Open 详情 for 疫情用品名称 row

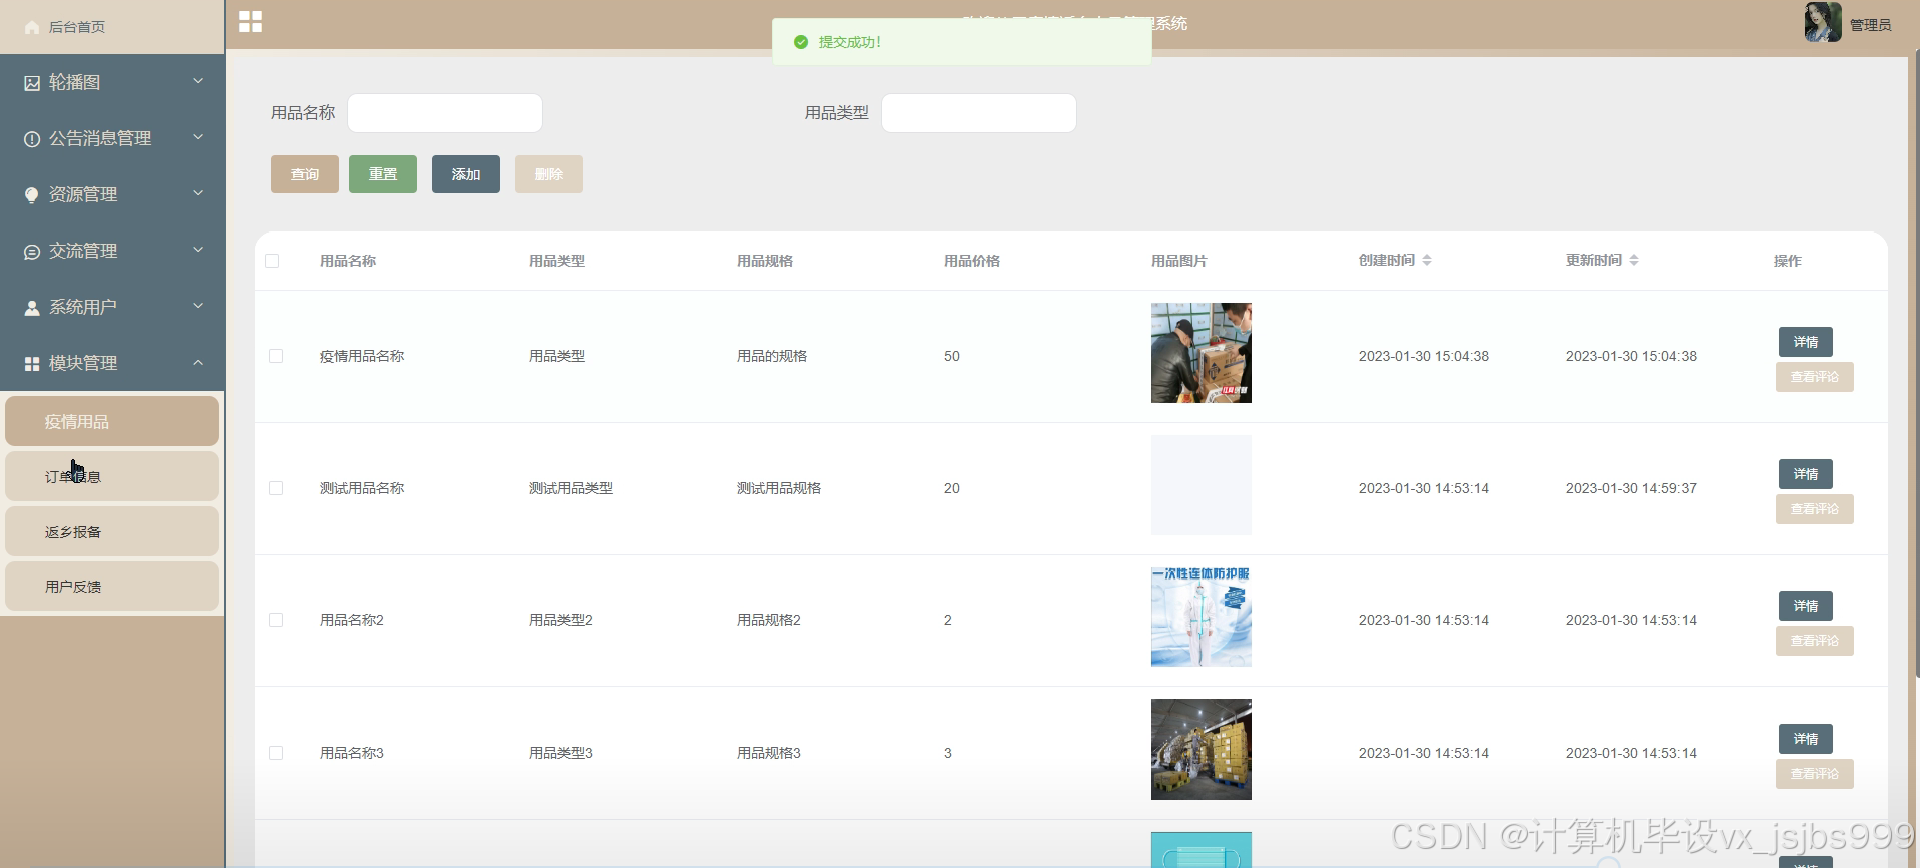coord(1806,342)
